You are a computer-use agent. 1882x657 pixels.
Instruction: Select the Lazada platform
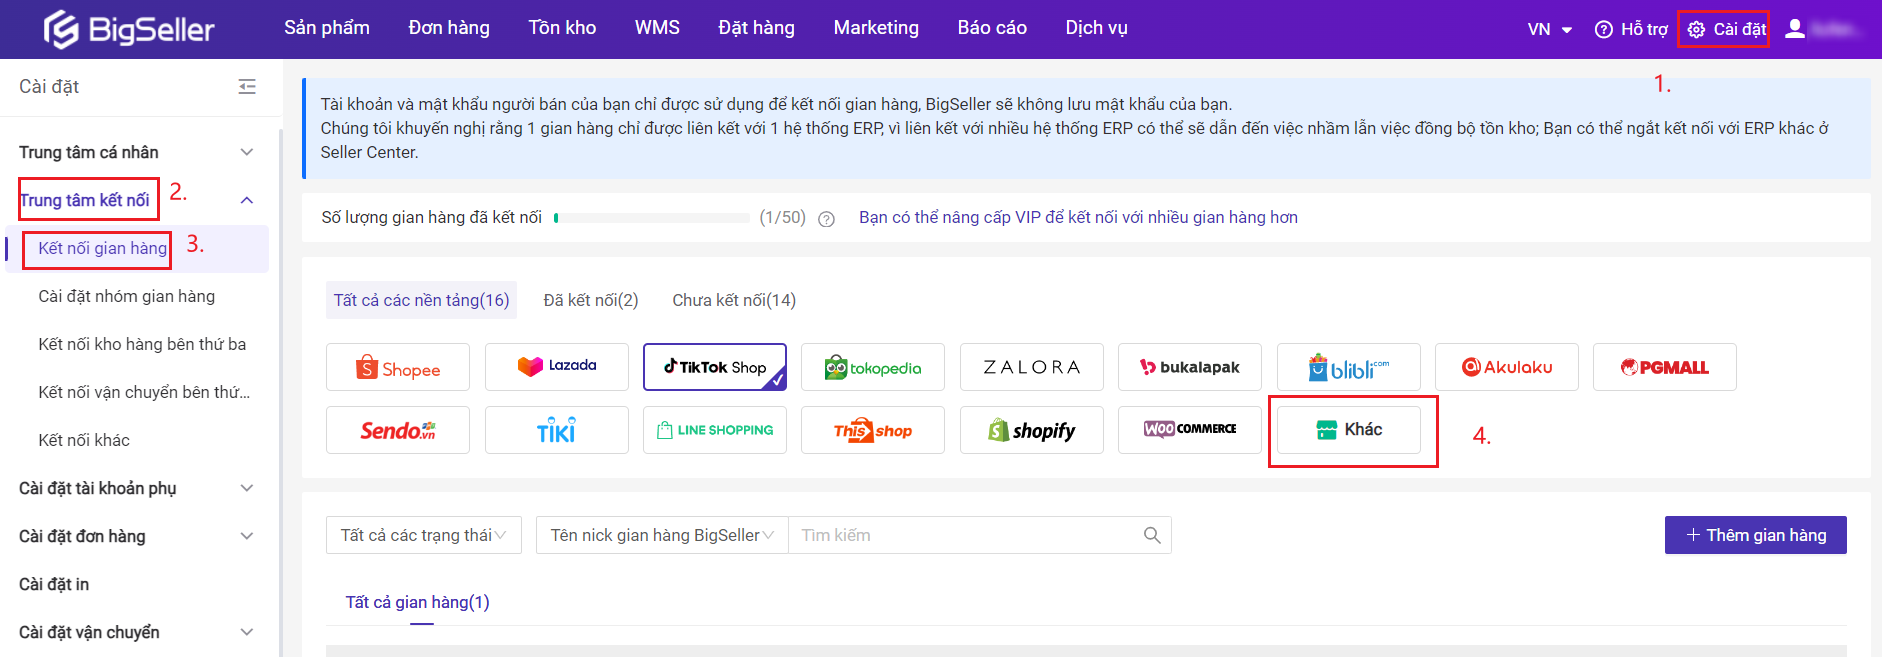(x=557, y=367)
